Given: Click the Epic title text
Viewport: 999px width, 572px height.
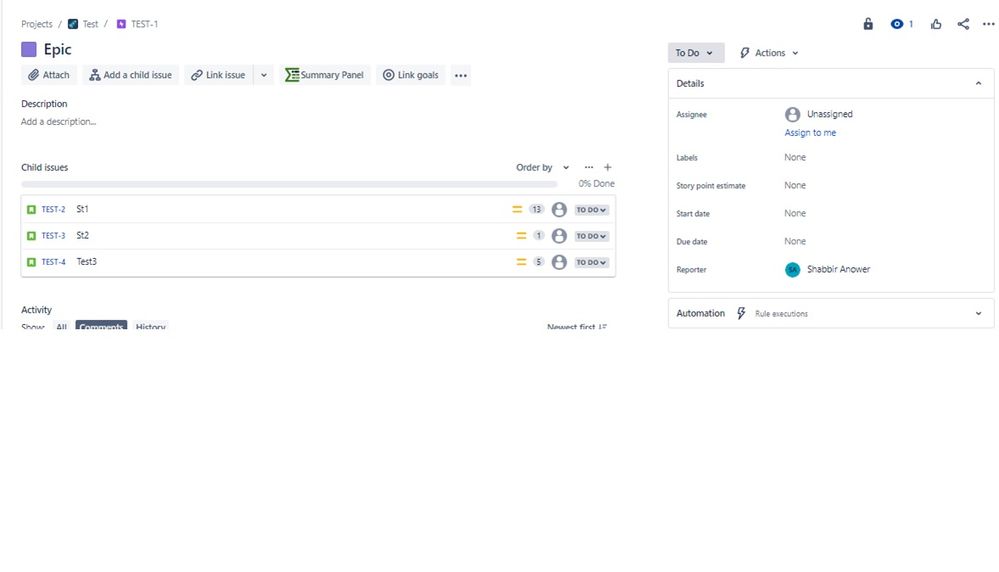Looking at the screenshot, I should click(x=57, y=49).
